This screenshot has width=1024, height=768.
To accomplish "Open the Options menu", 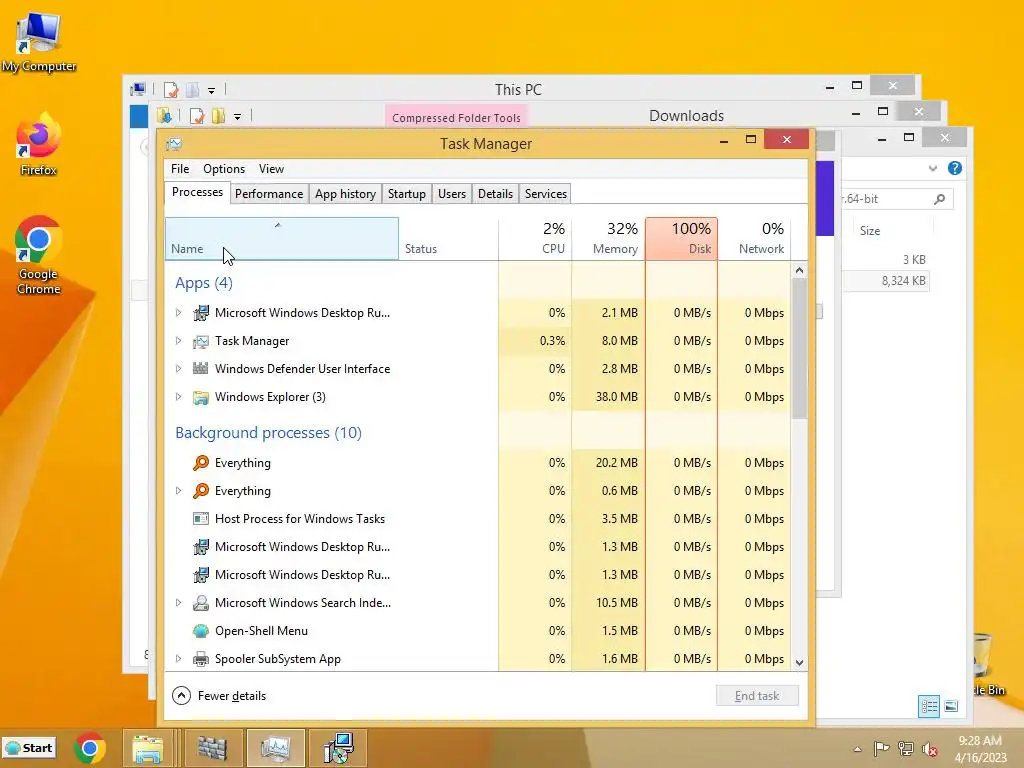I will 224,169.
